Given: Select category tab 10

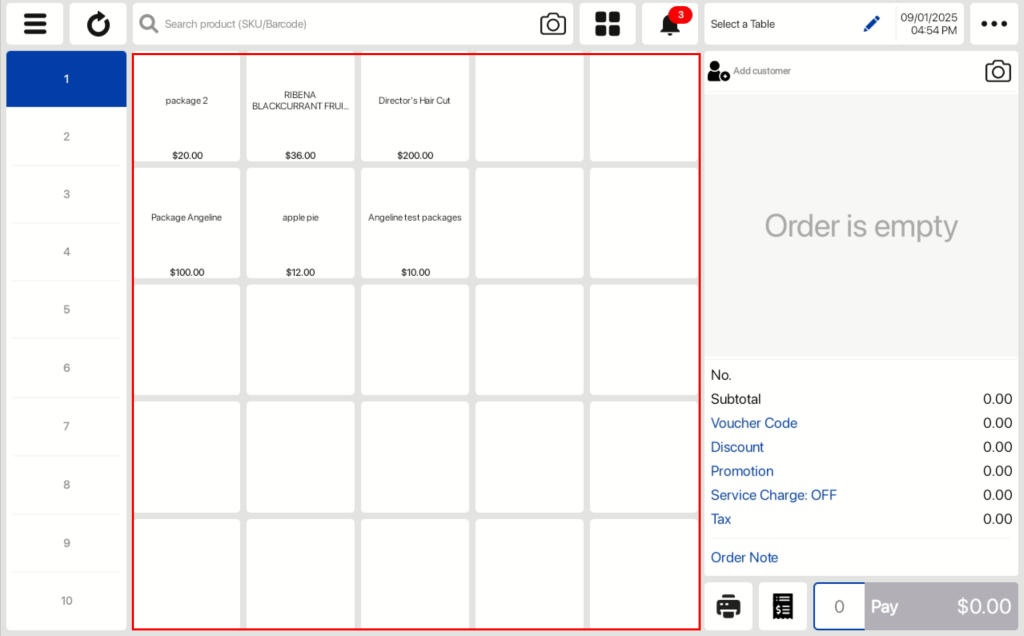Looking at the screenshot, I should pos(67,601).
